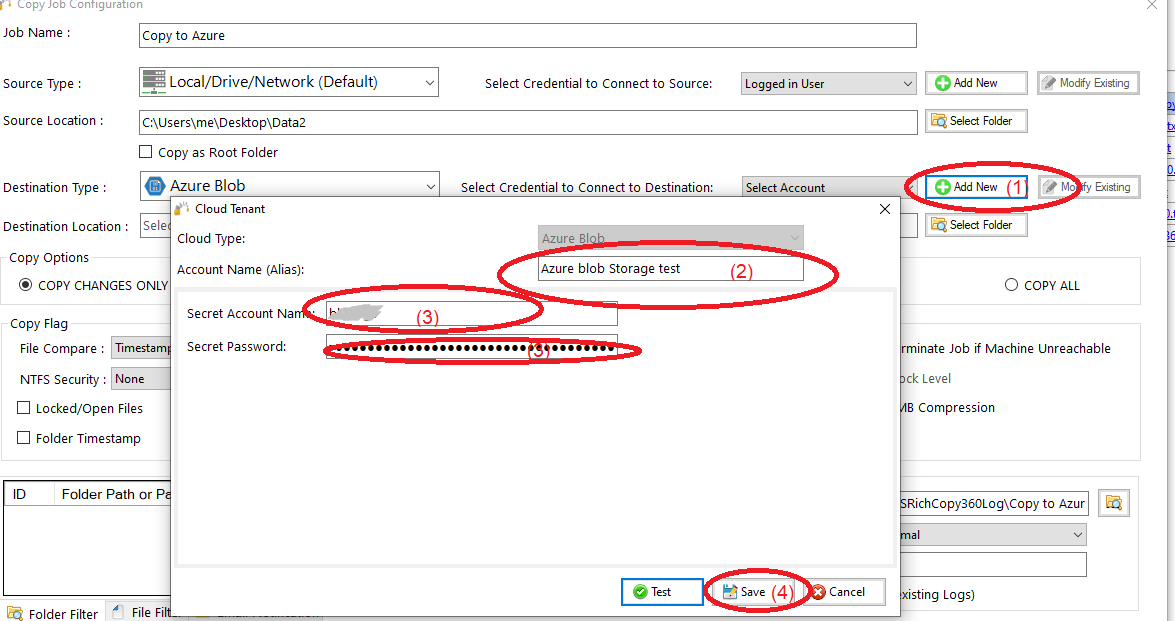Open the Folder Filter tab

(53, 614)
